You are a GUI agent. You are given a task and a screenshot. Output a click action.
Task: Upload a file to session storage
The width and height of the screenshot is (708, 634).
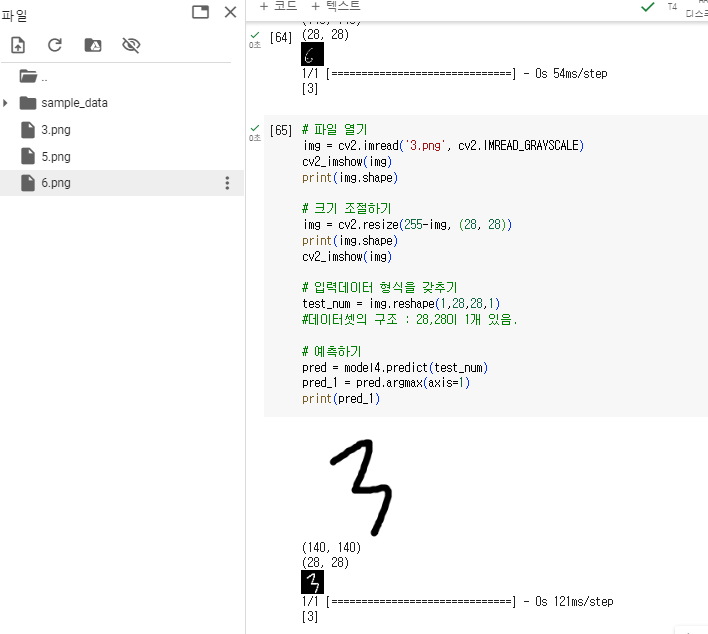click(x=18, y=45)
